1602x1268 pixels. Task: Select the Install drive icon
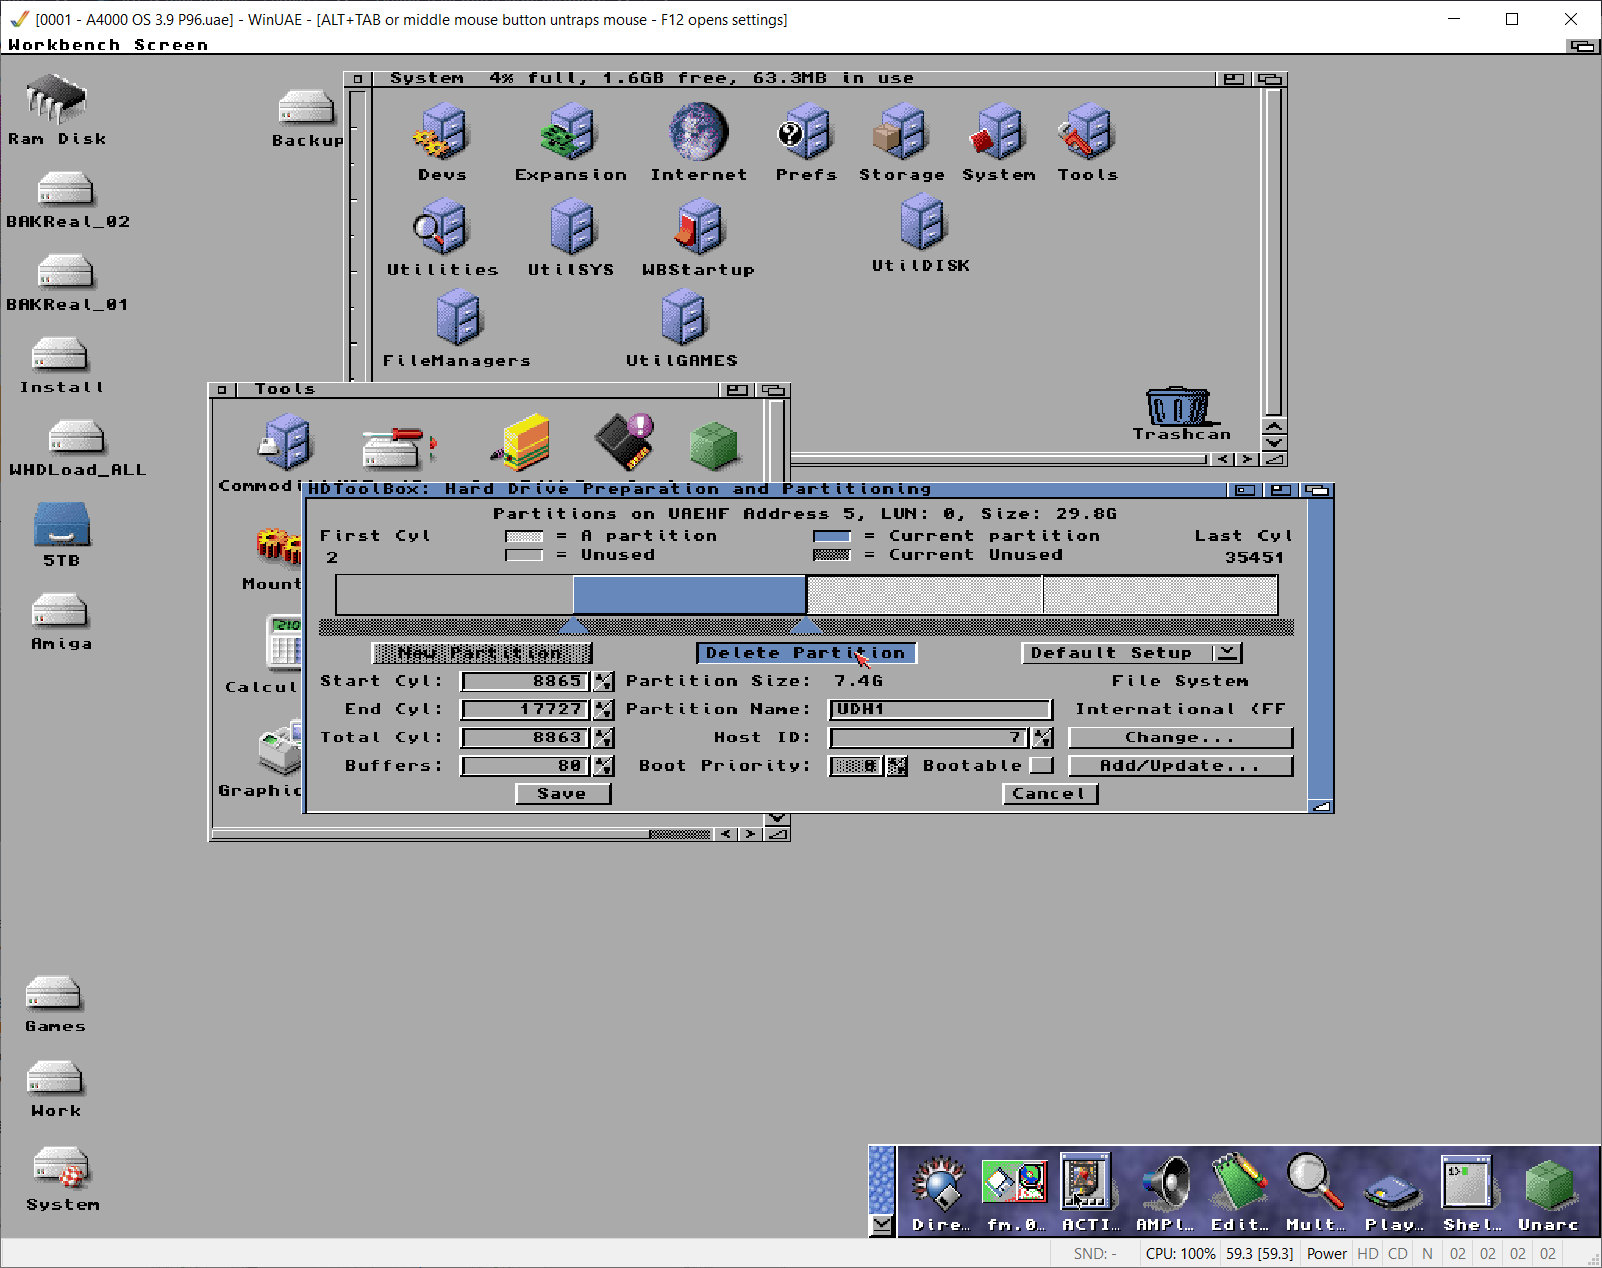coord(60,354)
